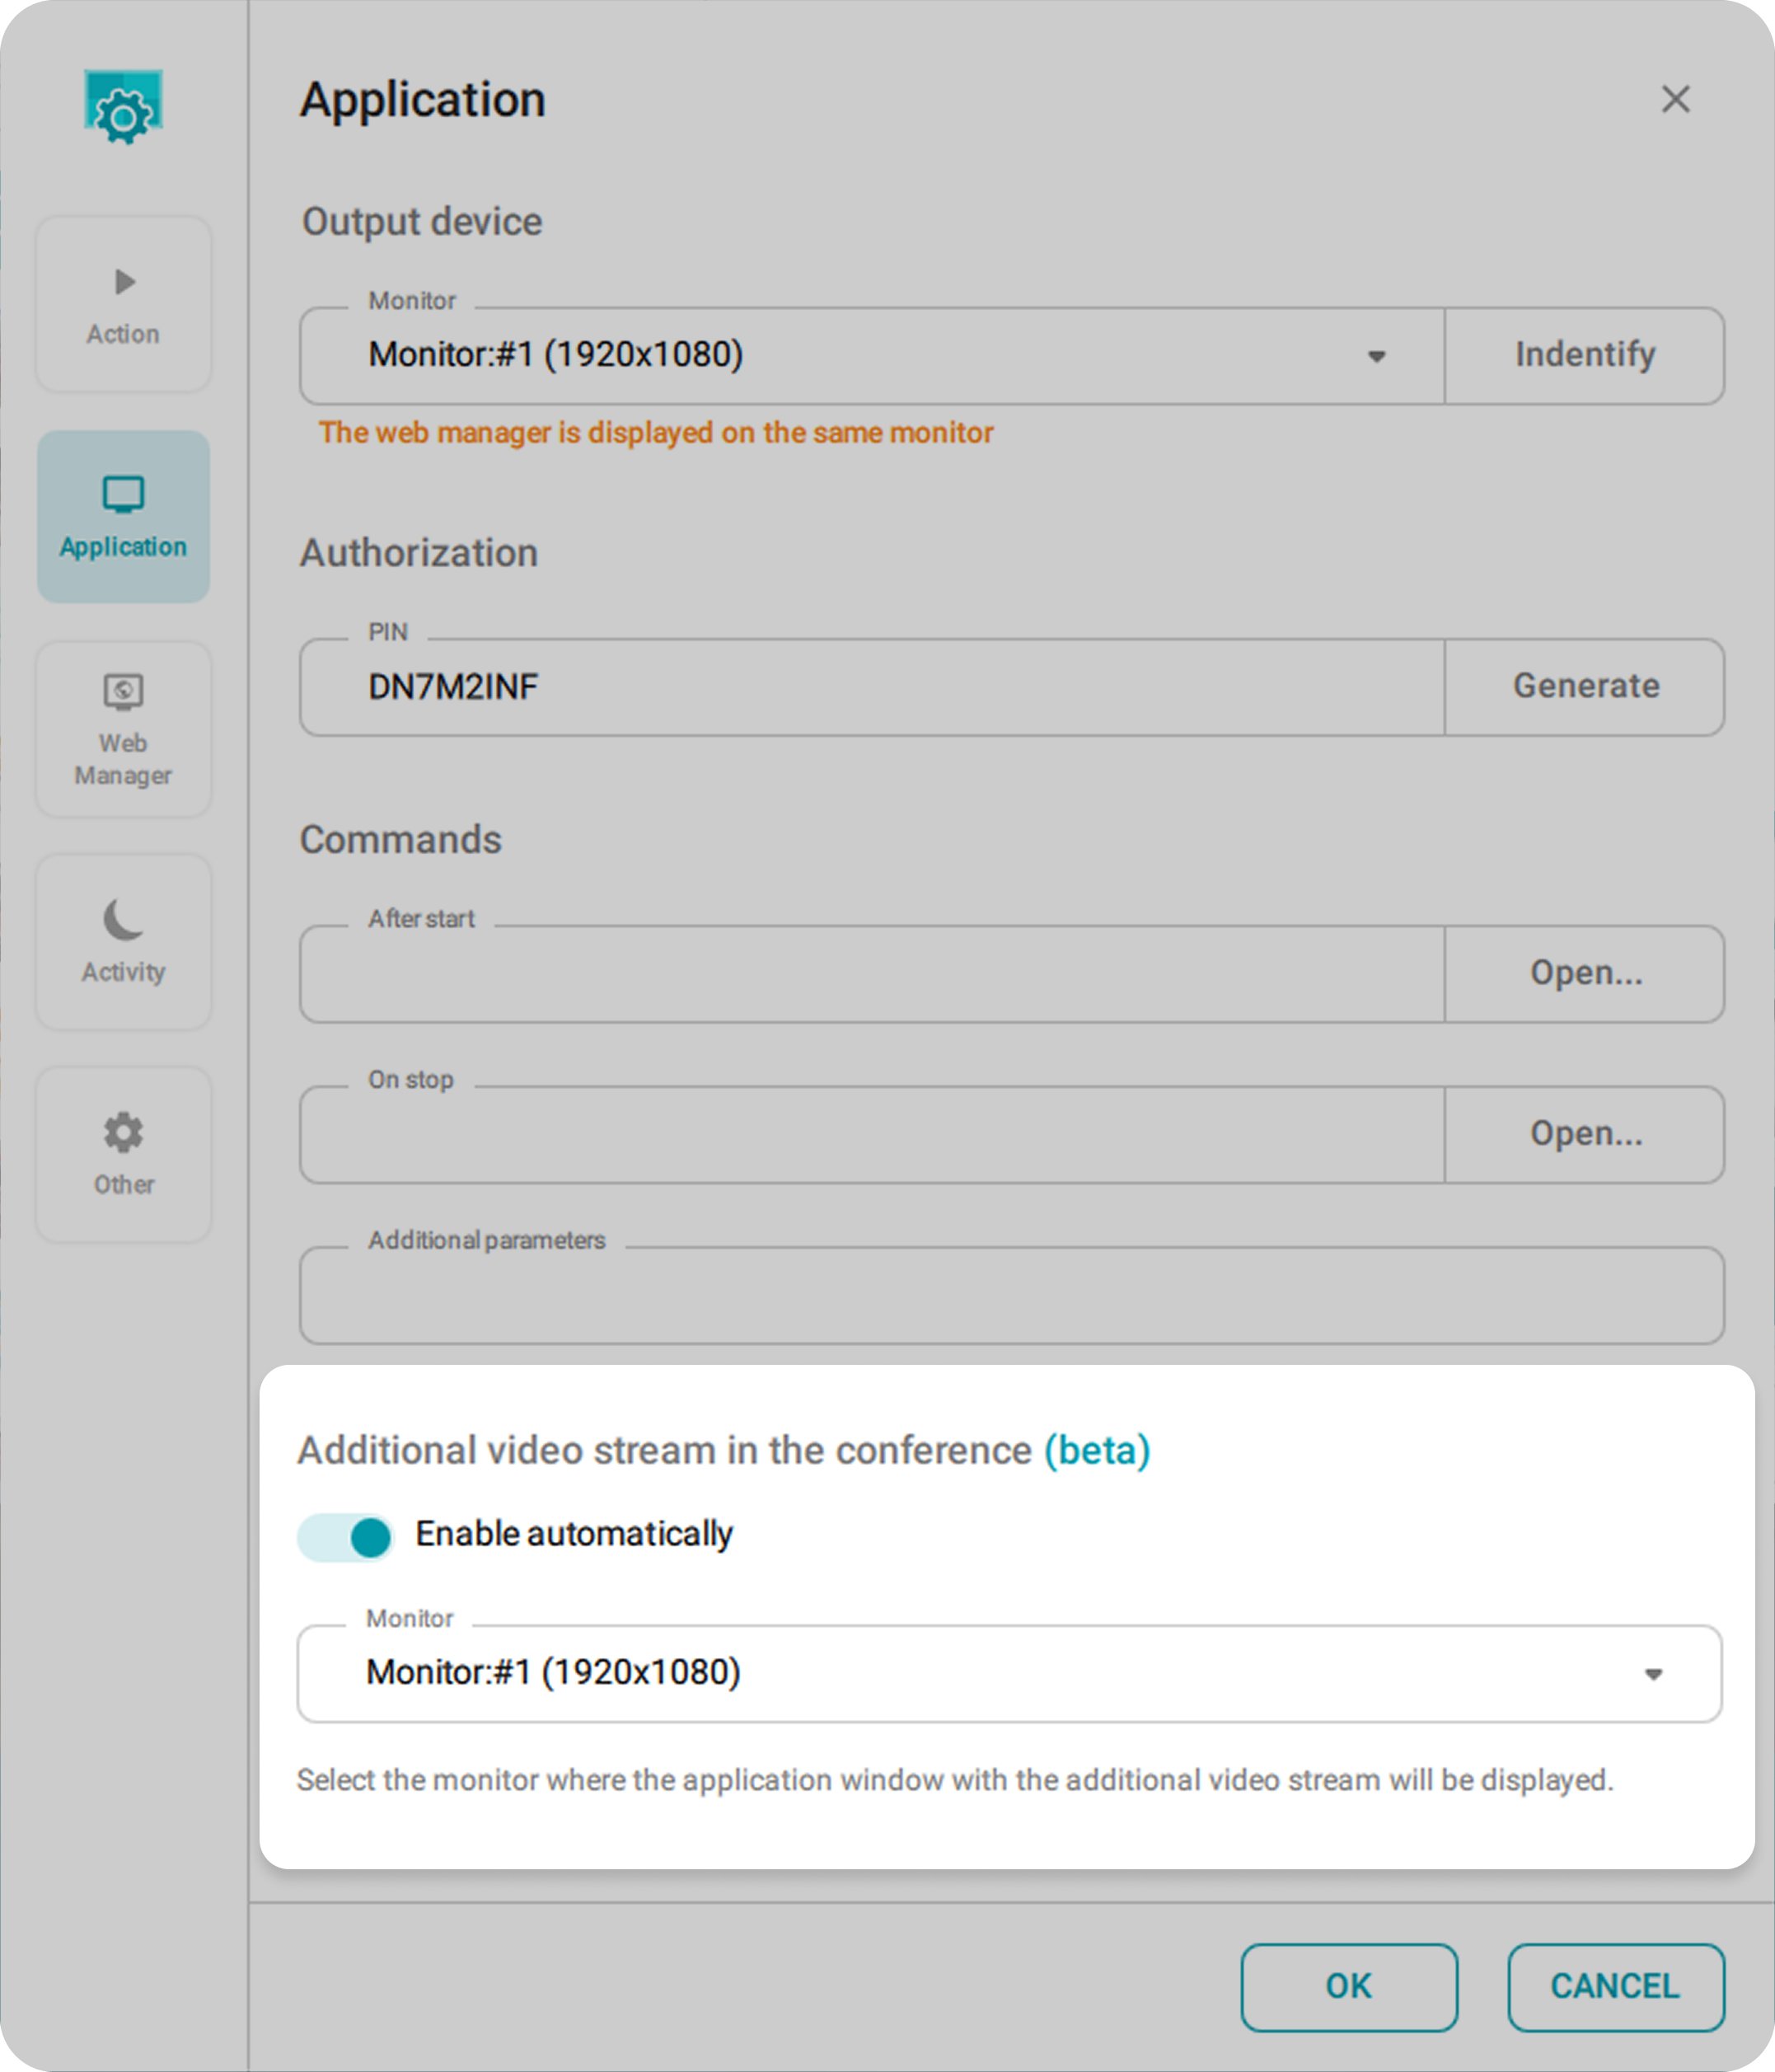Switch to the Activity tab label
The height and width of the screenshot is (2072, 1775).
[x=123, y=972]
